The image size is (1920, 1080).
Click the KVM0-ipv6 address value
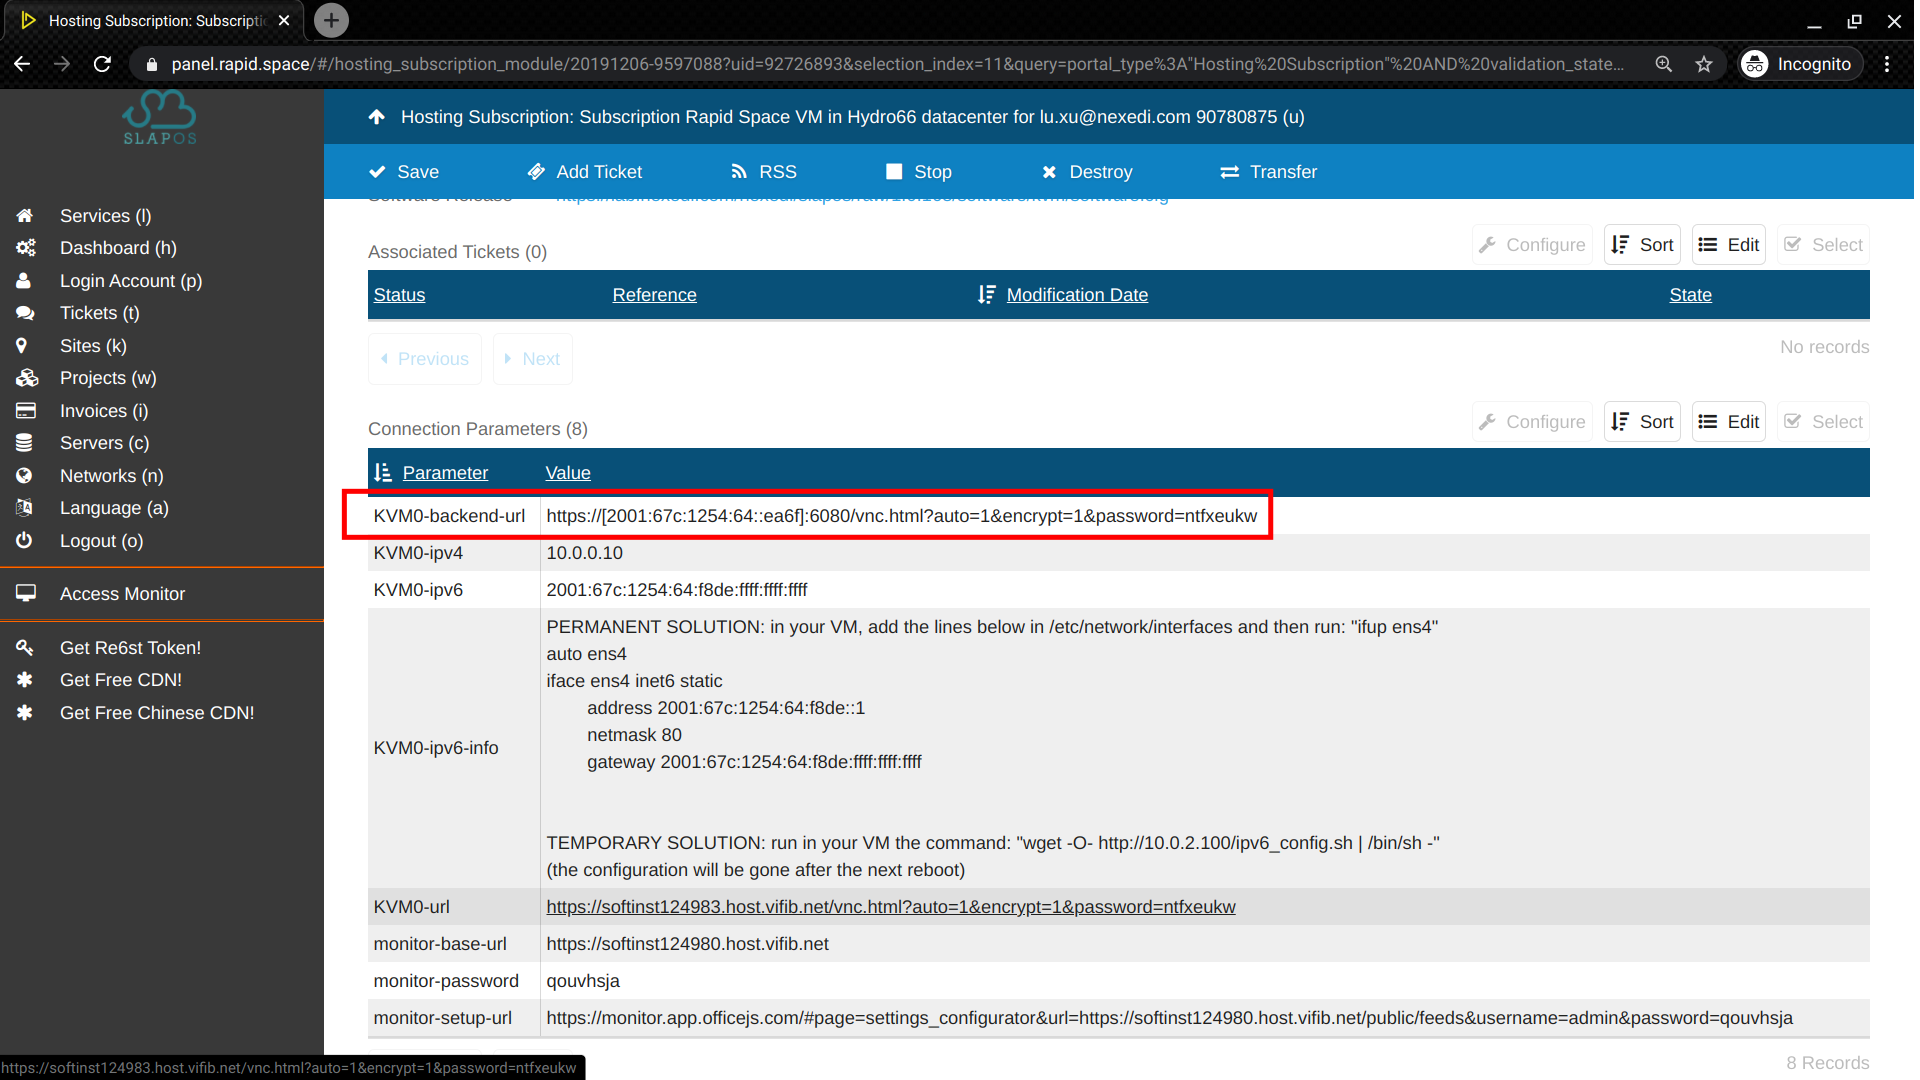[x=677, y=590]
